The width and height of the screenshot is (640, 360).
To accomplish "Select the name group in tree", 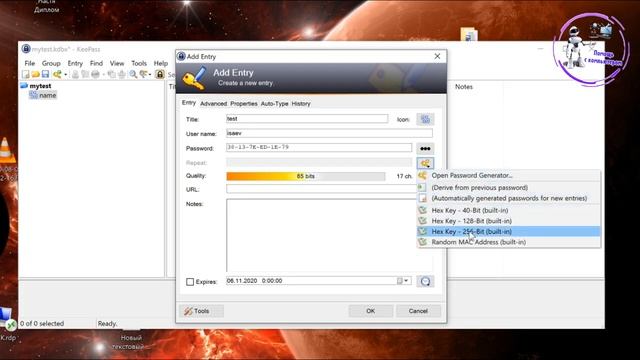I will click(x=47, y=95).
